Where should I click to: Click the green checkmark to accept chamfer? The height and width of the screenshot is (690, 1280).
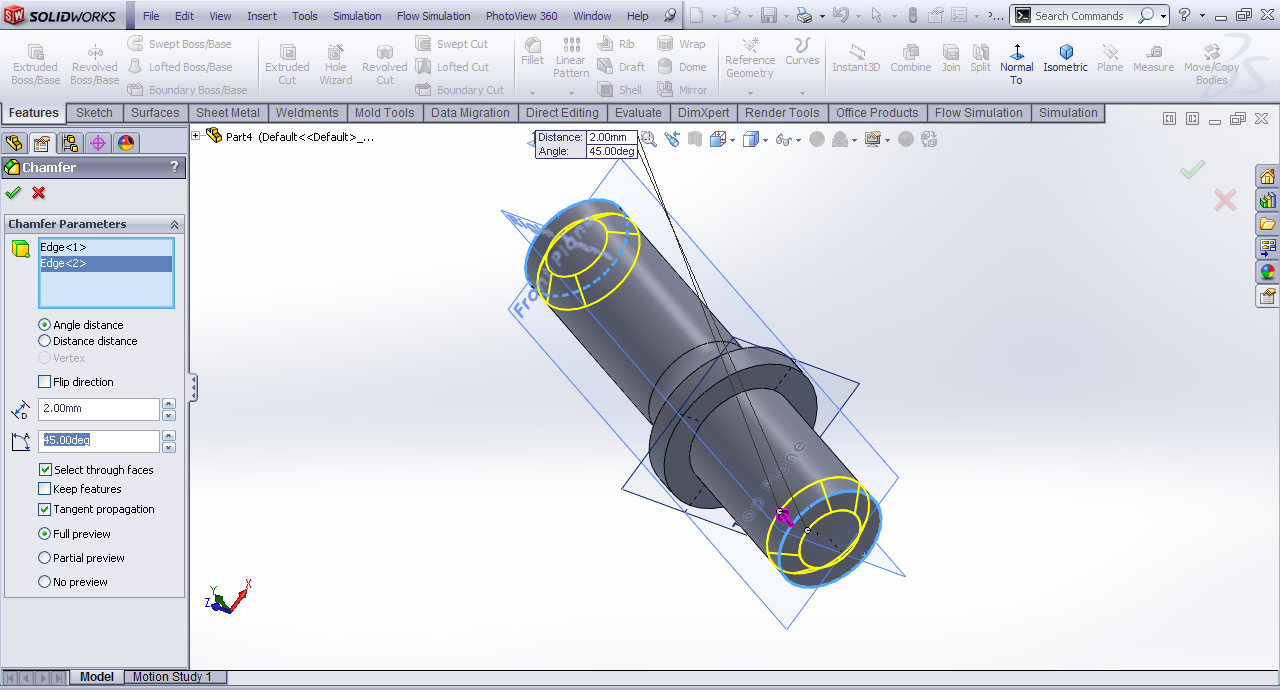coord(13,193)
